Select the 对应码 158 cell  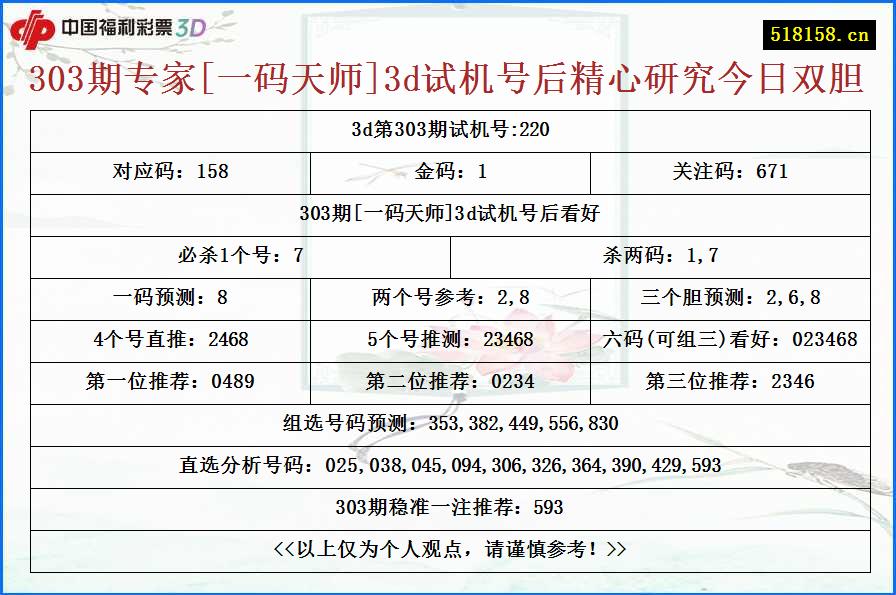tap(173, 171)
